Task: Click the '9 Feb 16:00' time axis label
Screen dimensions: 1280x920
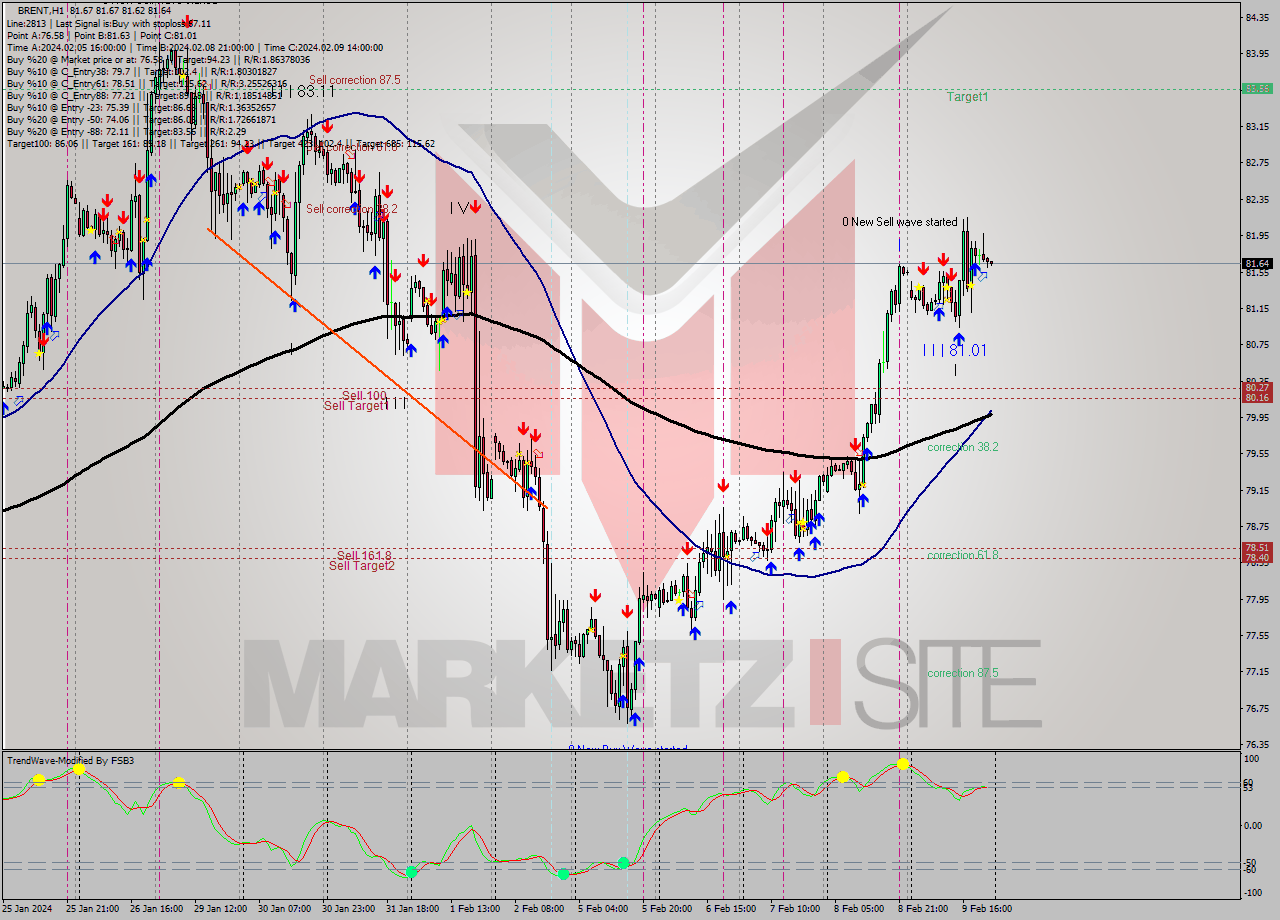Action: pyautogui.click(x=986, y=909)
